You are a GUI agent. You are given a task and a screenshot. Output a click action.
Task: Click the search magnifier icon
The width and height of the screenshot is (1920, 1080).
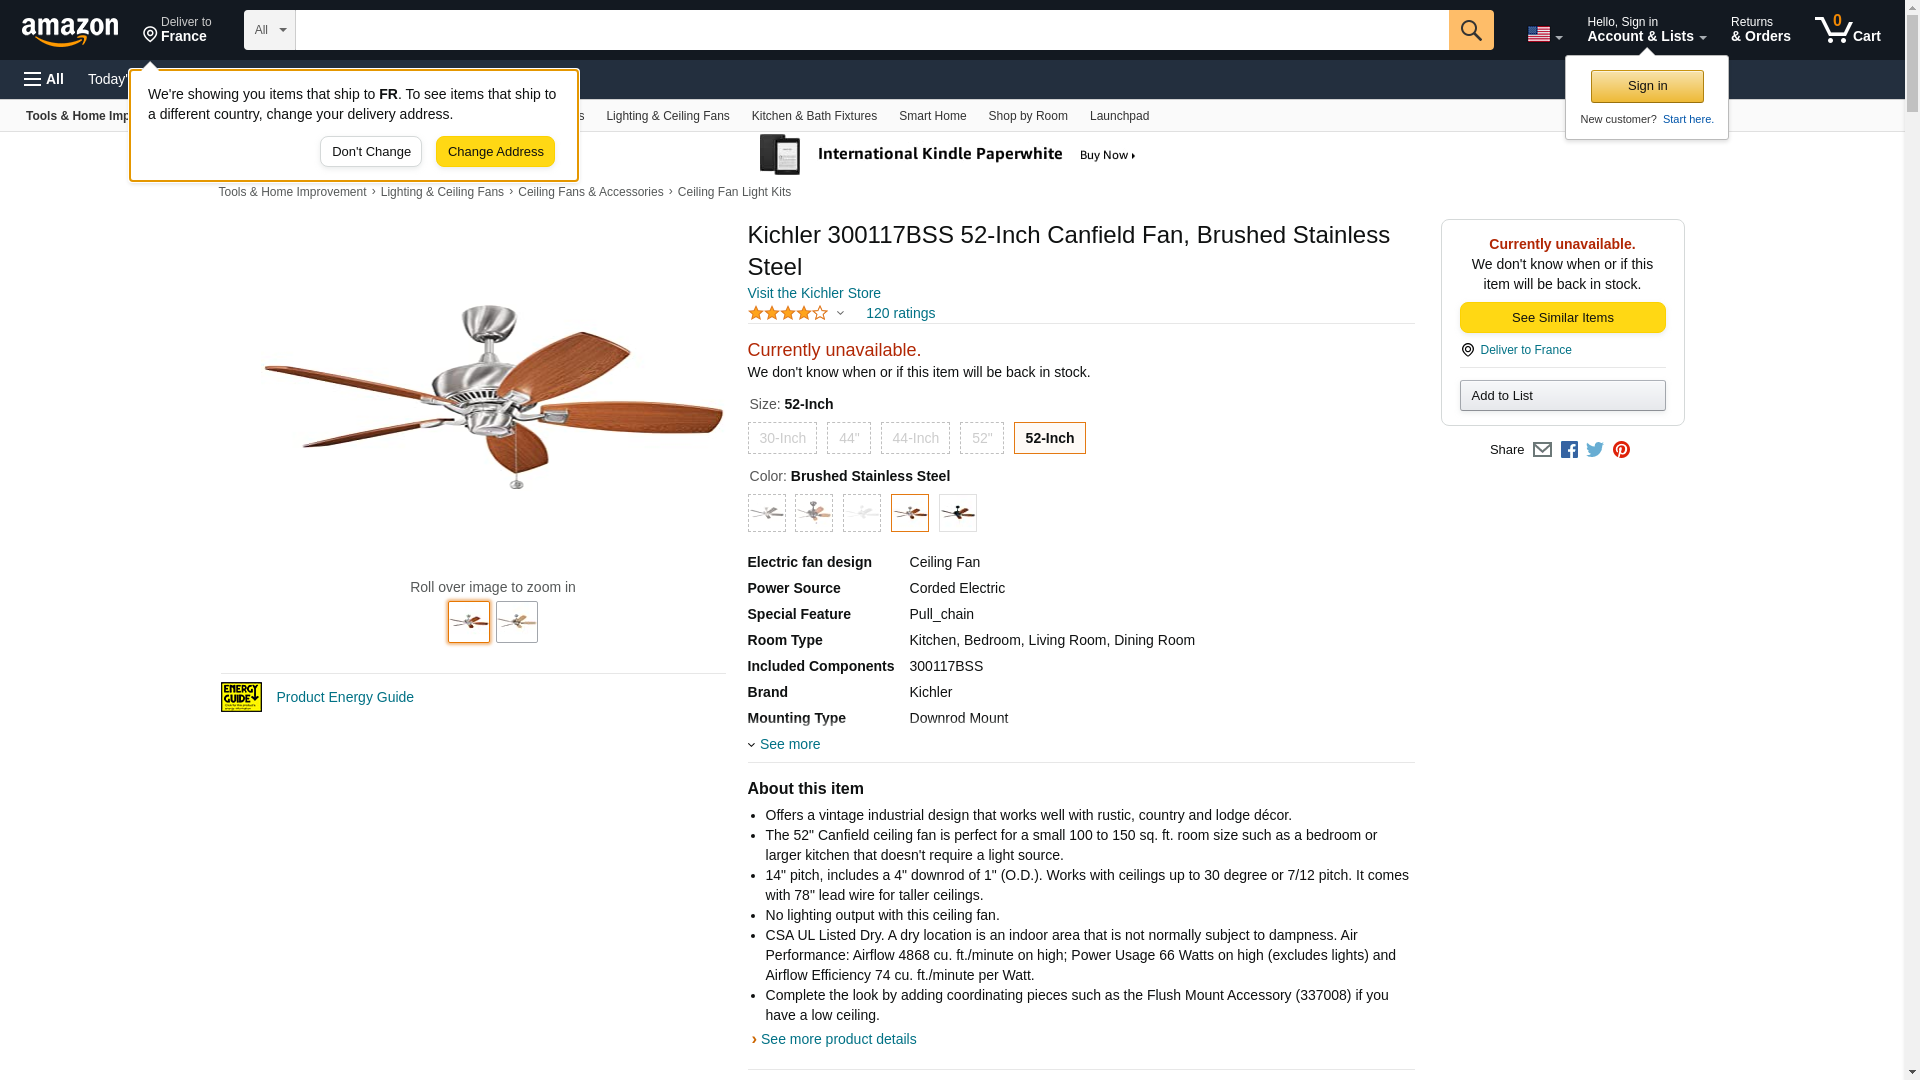(1470, 30)
